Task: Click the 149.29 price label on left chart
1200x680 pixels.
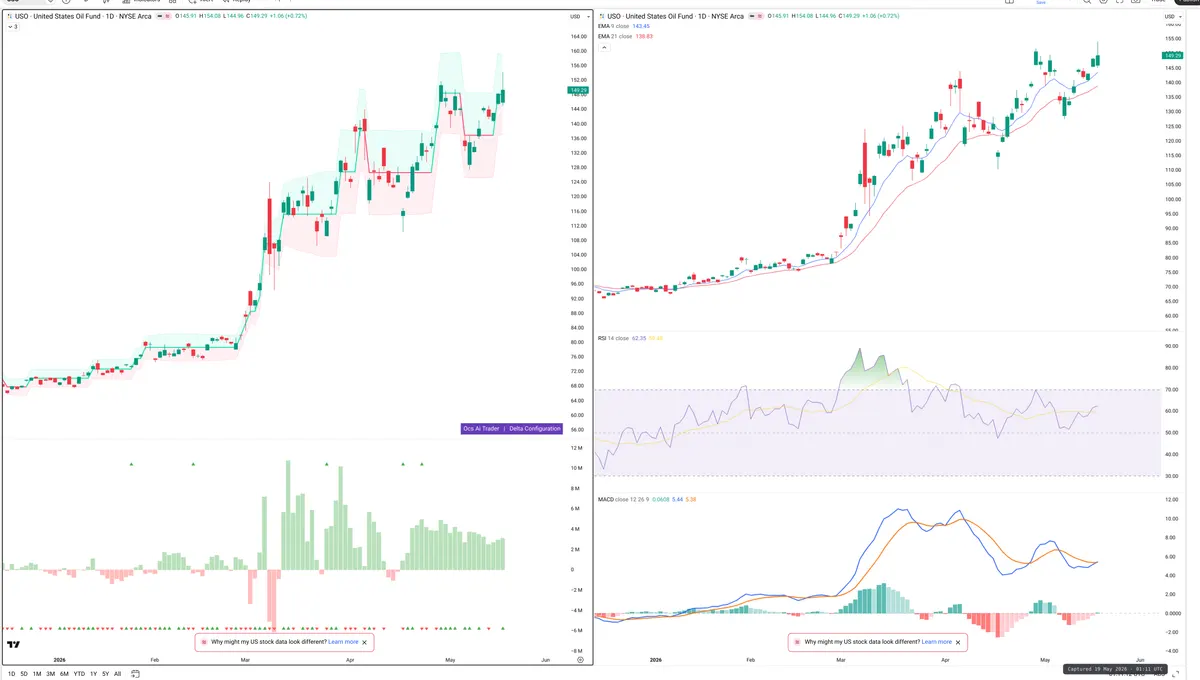Action: click(x=578, y=90)
